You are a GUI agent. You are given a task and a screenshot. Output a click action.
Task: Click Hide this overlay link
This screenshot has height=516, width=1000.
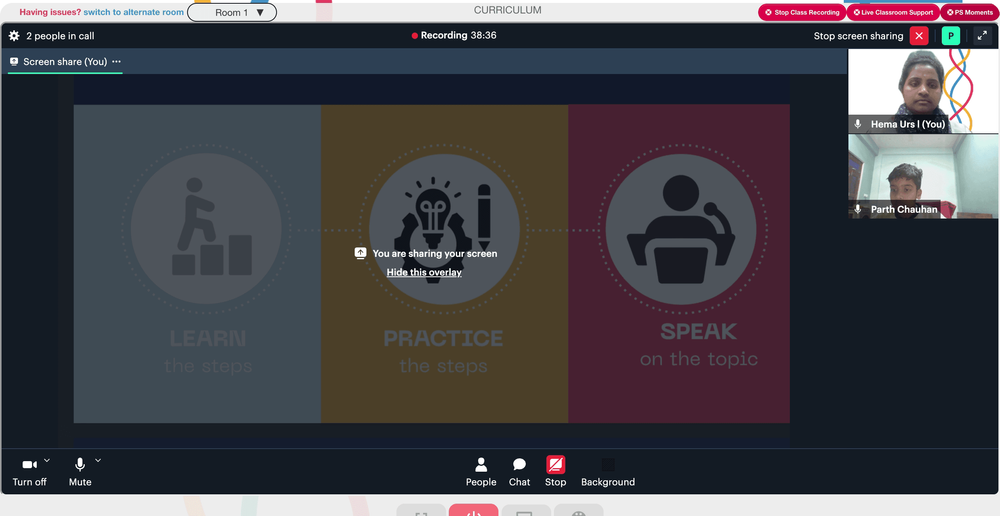(424, 272)
